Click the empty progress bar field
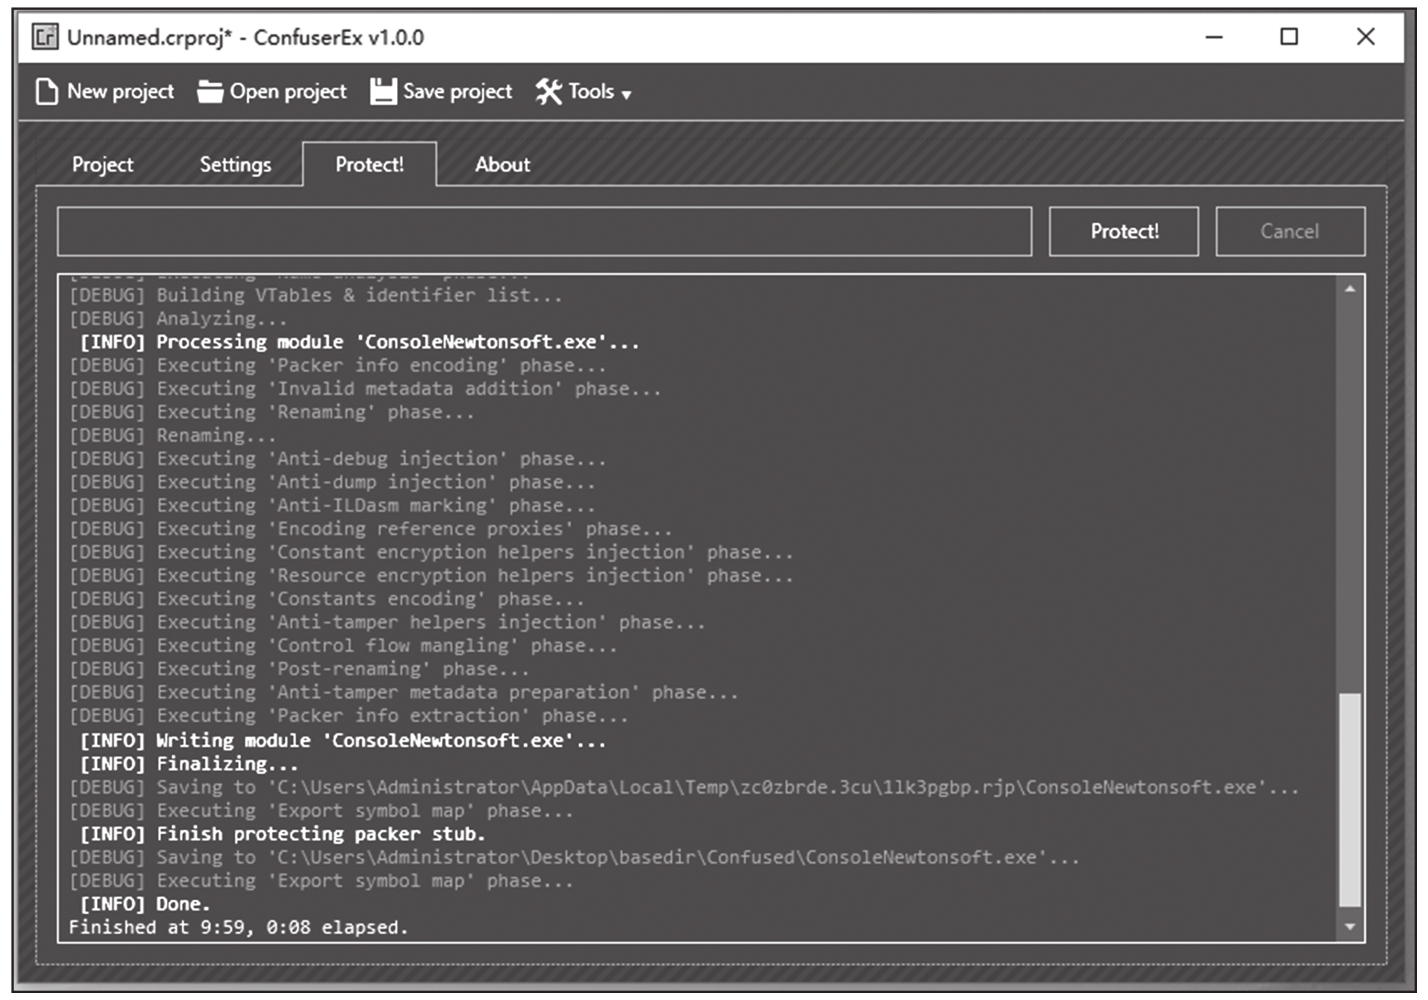Image resolution: width=1428 pixels, height=1000 pixels. [x=544, y=231]
